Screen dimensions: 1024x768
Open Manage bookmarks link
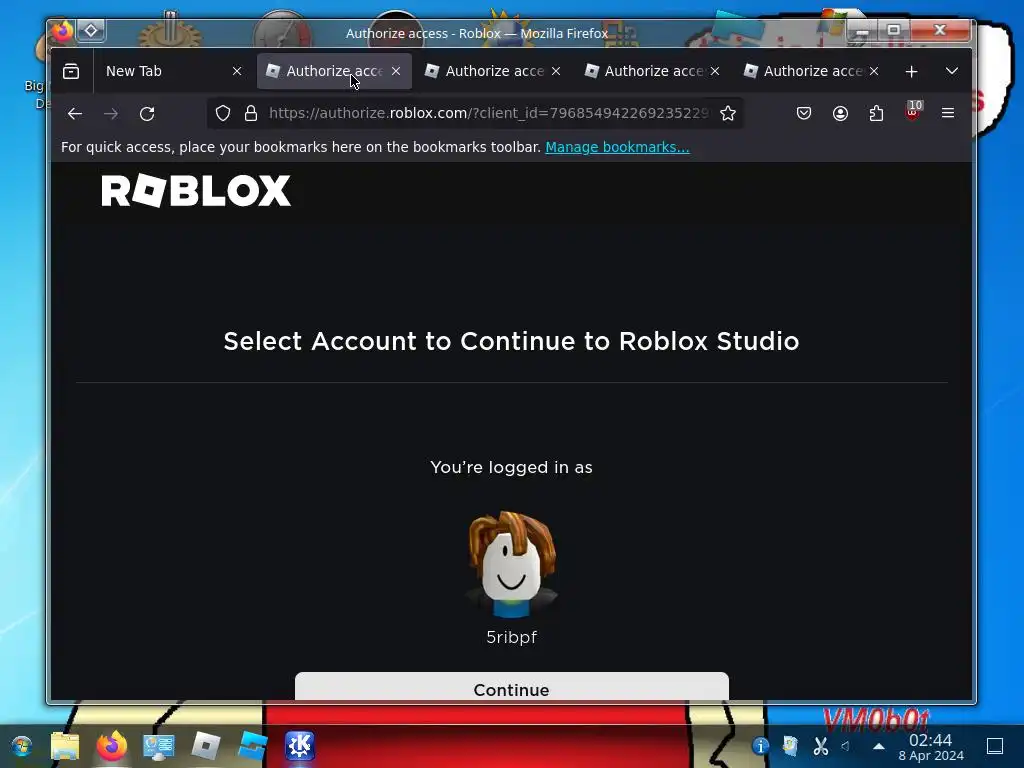click(x=617, y=147)
